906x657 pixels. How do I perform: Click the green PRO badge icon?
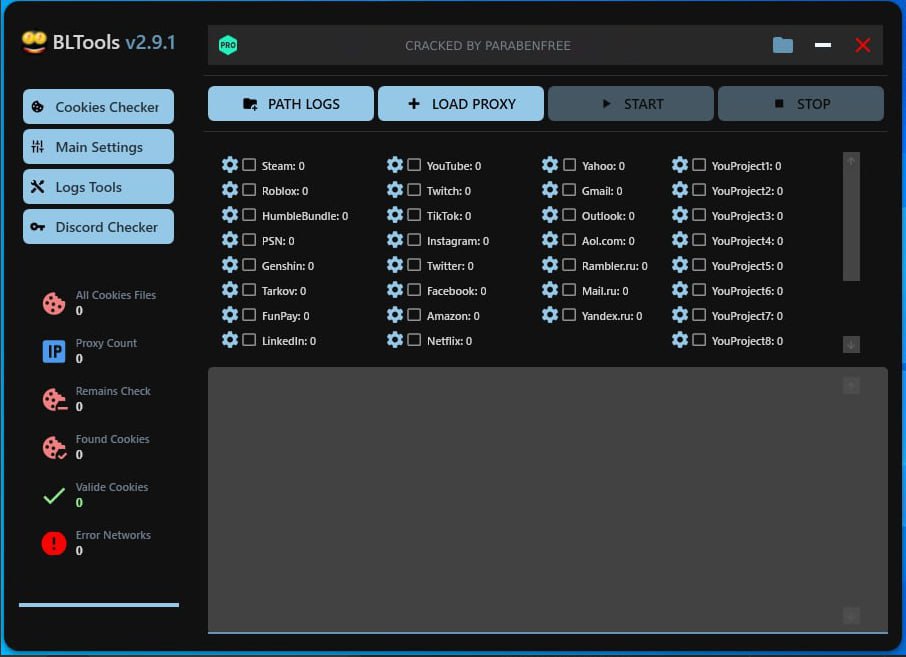click(228, 45)
